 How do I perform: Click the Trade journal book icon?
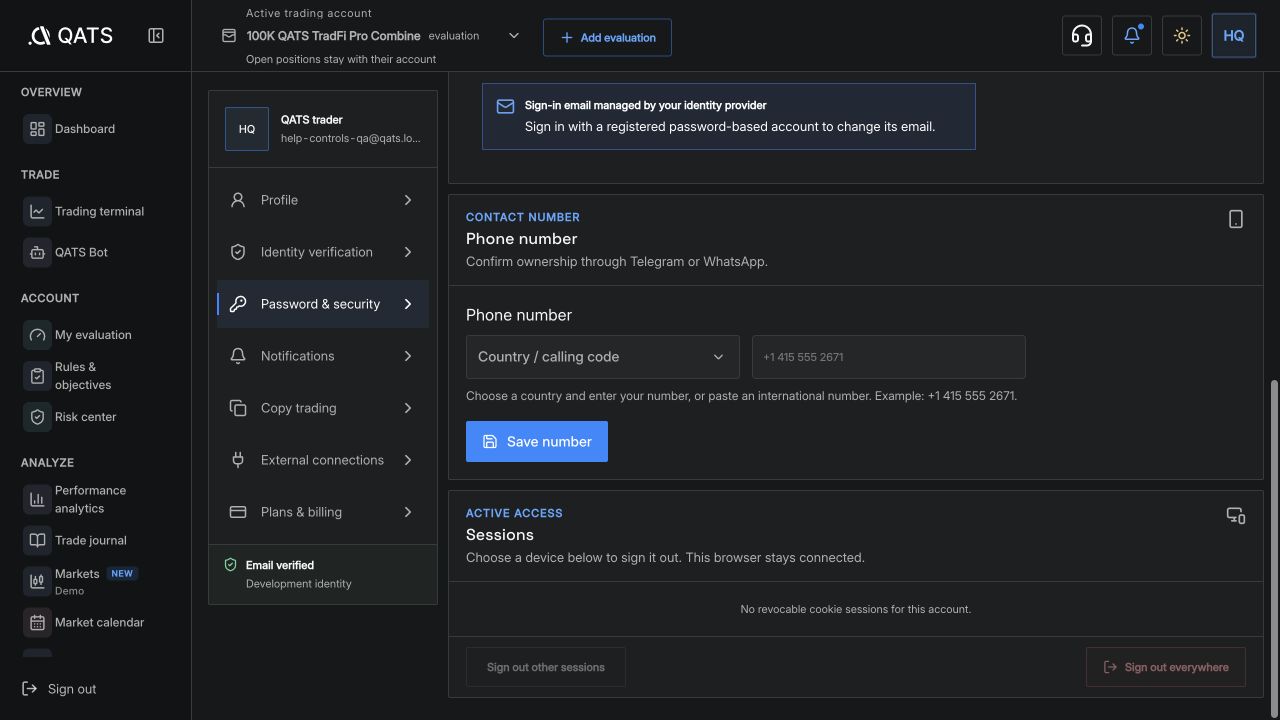coord(37,540)
